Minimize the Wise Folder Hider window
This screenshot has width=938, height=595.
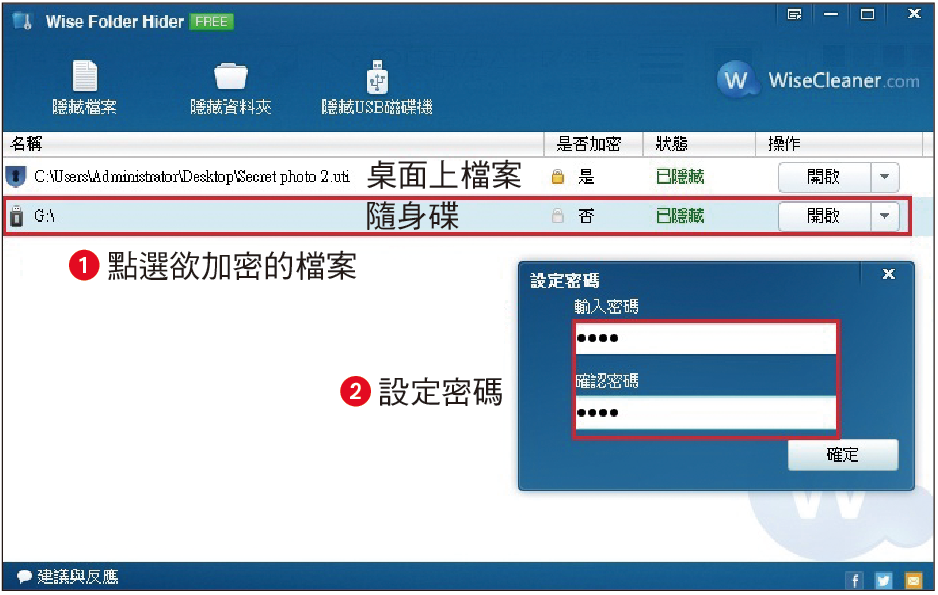tap(831, 14)
